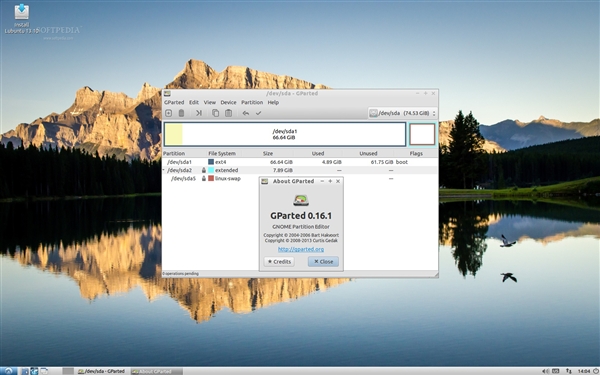Switch to the /dev/sda - GParted taskbar entry

click(x=101, y=371)
